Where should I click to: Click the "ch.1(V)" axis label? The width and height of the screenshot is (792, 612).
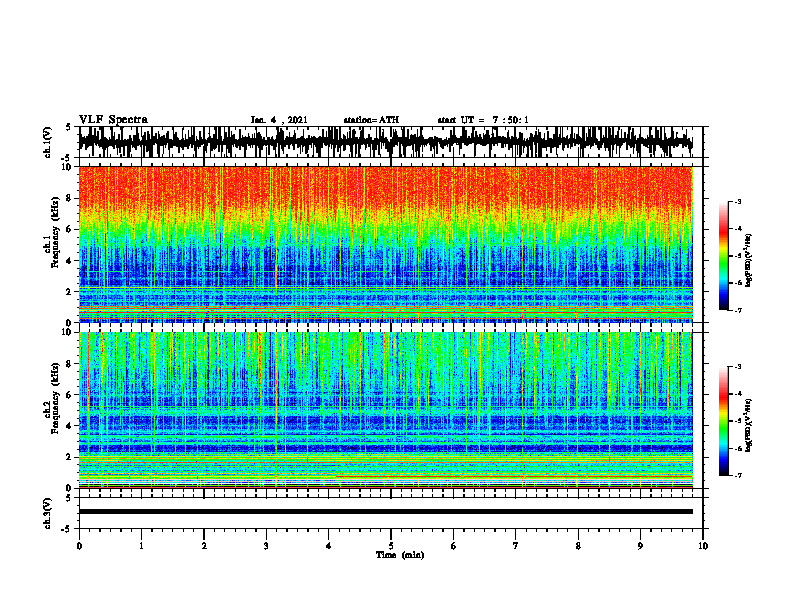click(x=47, y=142)
